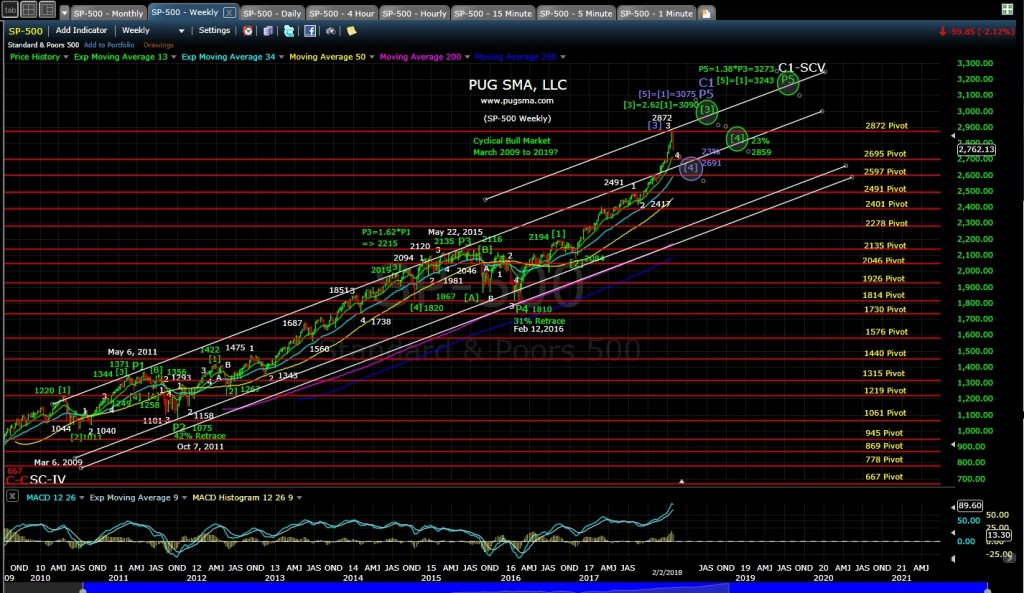Switch to SP-500 5 Minute tab
1024x593 pixels.
tap(576, 13)
